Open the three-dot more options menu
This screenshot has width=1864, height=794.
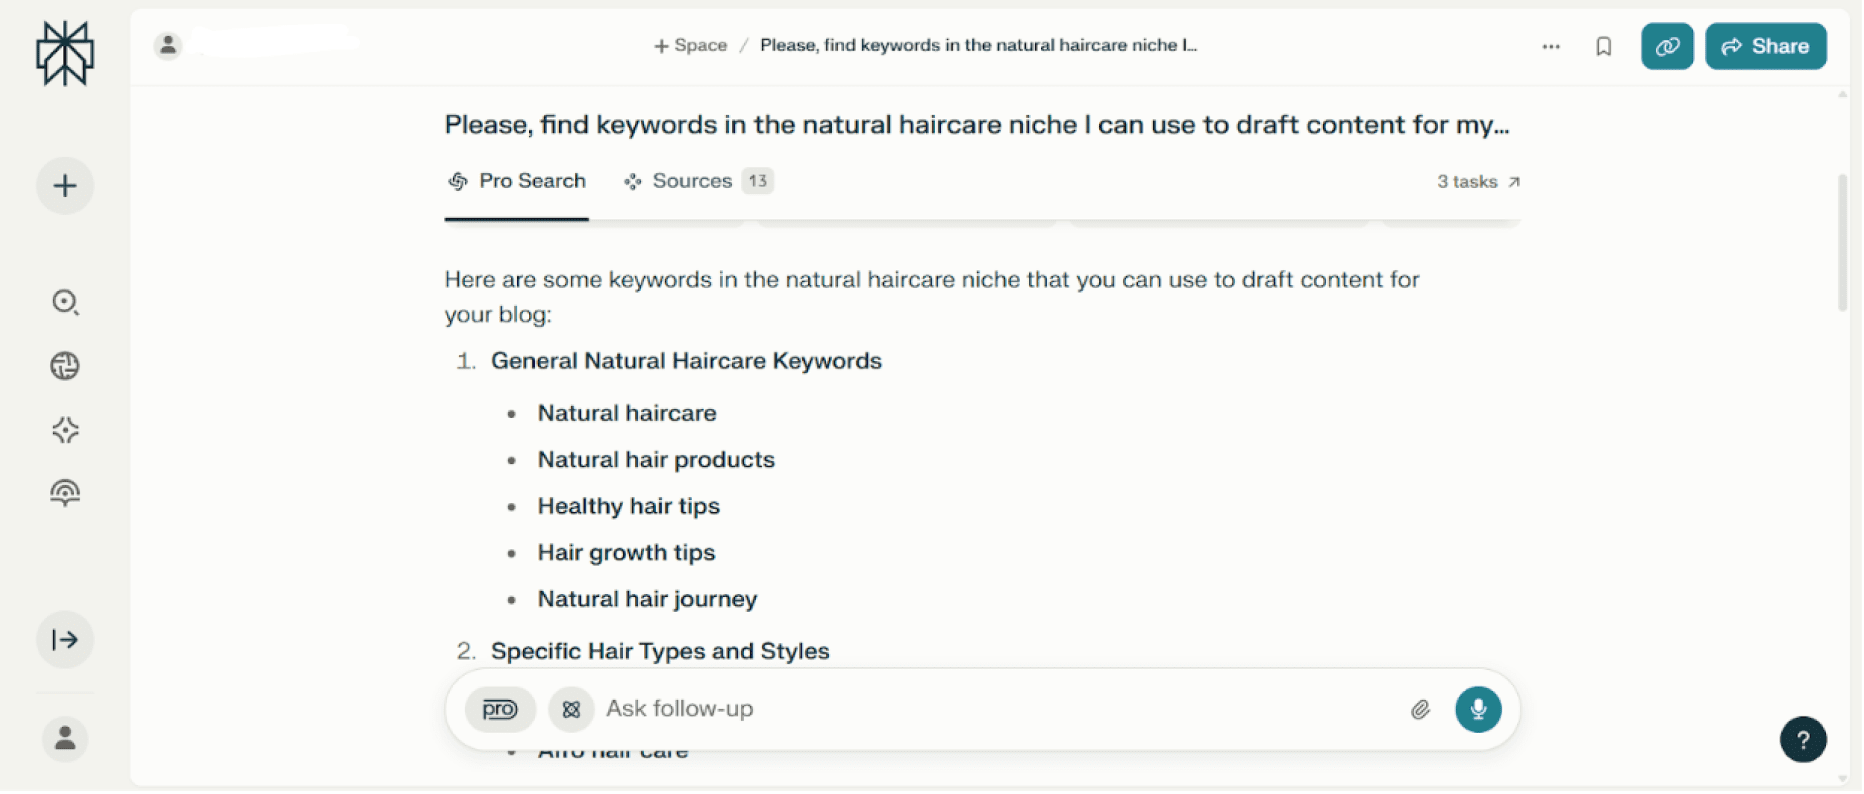pos(1551,46)
